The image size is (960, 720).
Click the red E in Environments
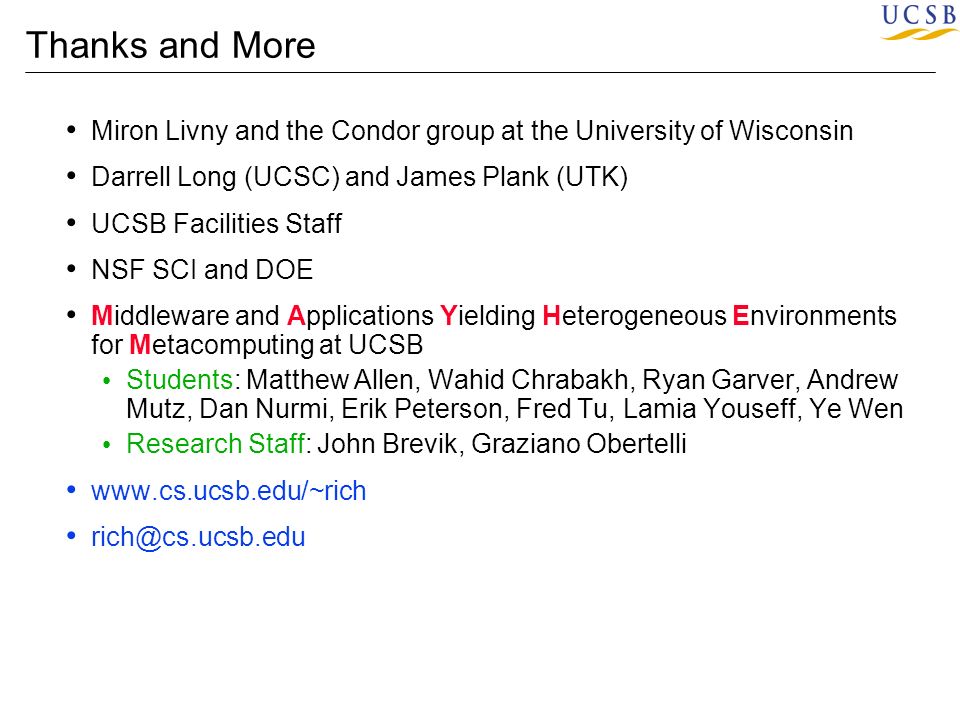point(740,316)
